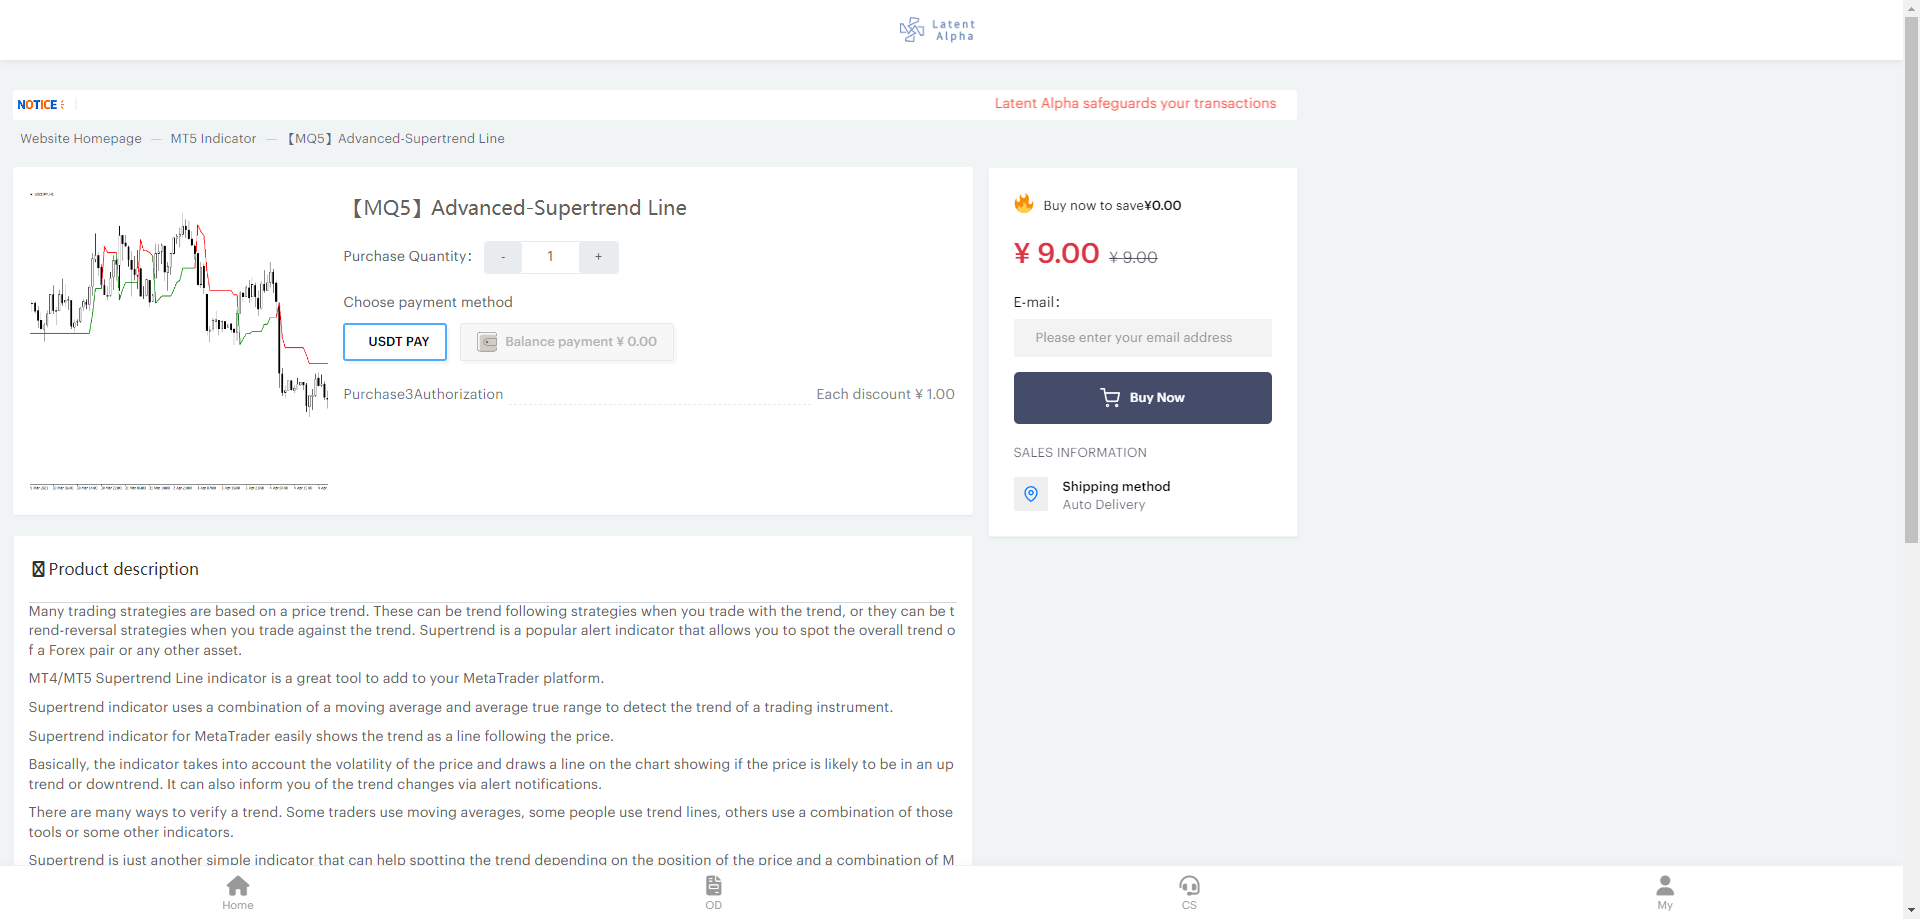Screen dimensions: 1920x919
Task: Go to Website Homepage breadcrumb
Action: coord(81,139)
